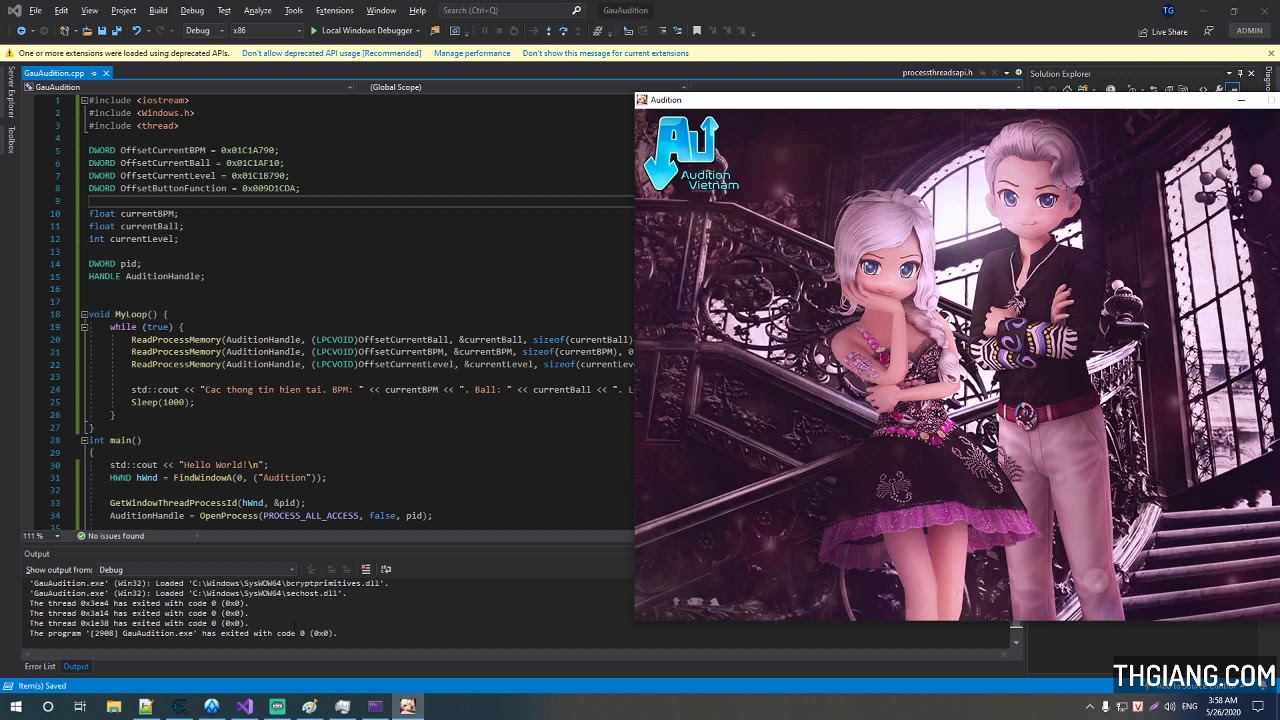Click the editor tab settings gear icon
This screenshot has width=1280, height=720.
(x=1018, y=73)
